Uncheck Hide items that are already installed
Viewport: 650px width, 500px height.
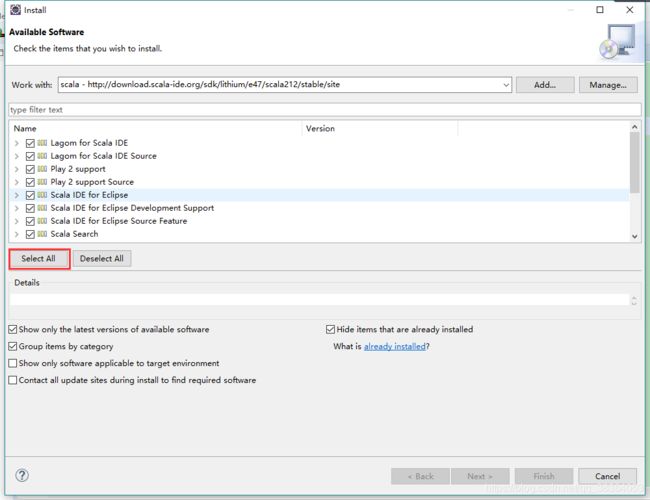[x=330, y=330]
